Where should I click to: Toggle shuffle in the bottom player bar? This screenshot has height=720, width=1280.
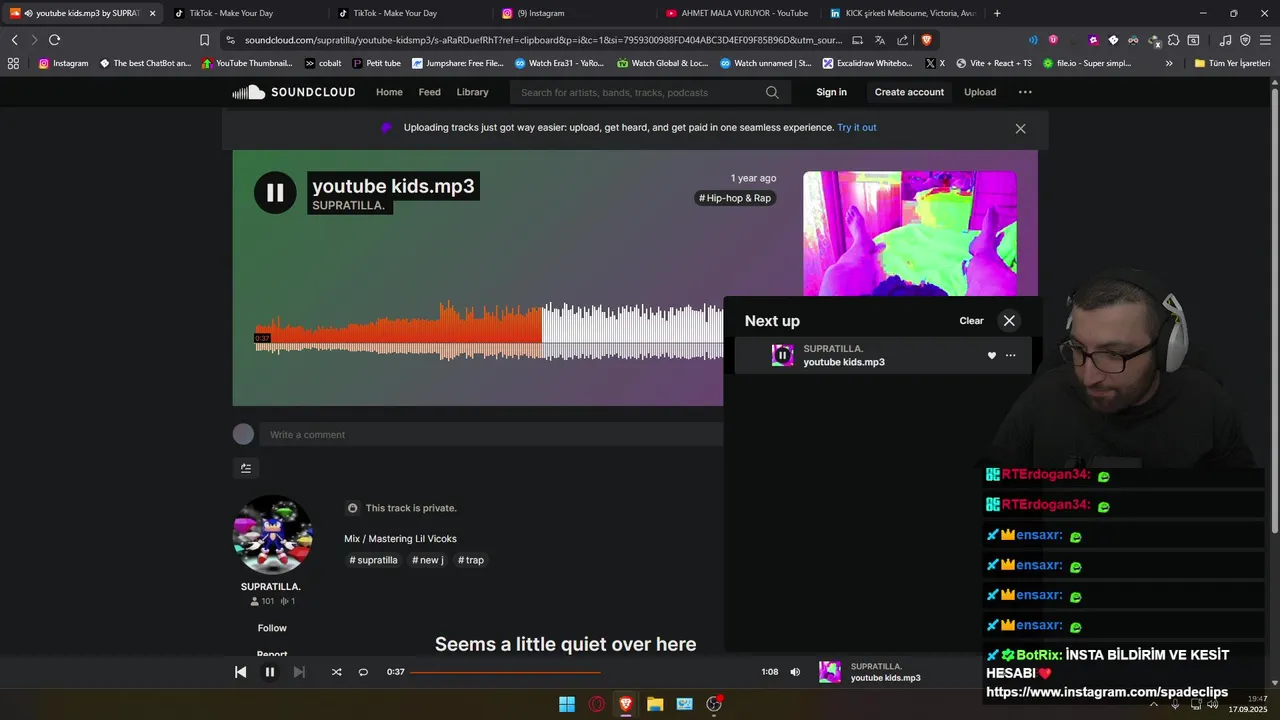[336, 672]
